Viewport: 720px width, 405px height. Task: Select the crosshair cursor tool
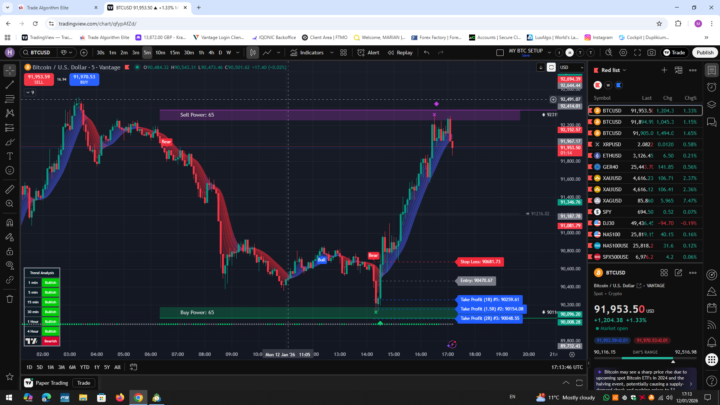[x=10, y=70]
